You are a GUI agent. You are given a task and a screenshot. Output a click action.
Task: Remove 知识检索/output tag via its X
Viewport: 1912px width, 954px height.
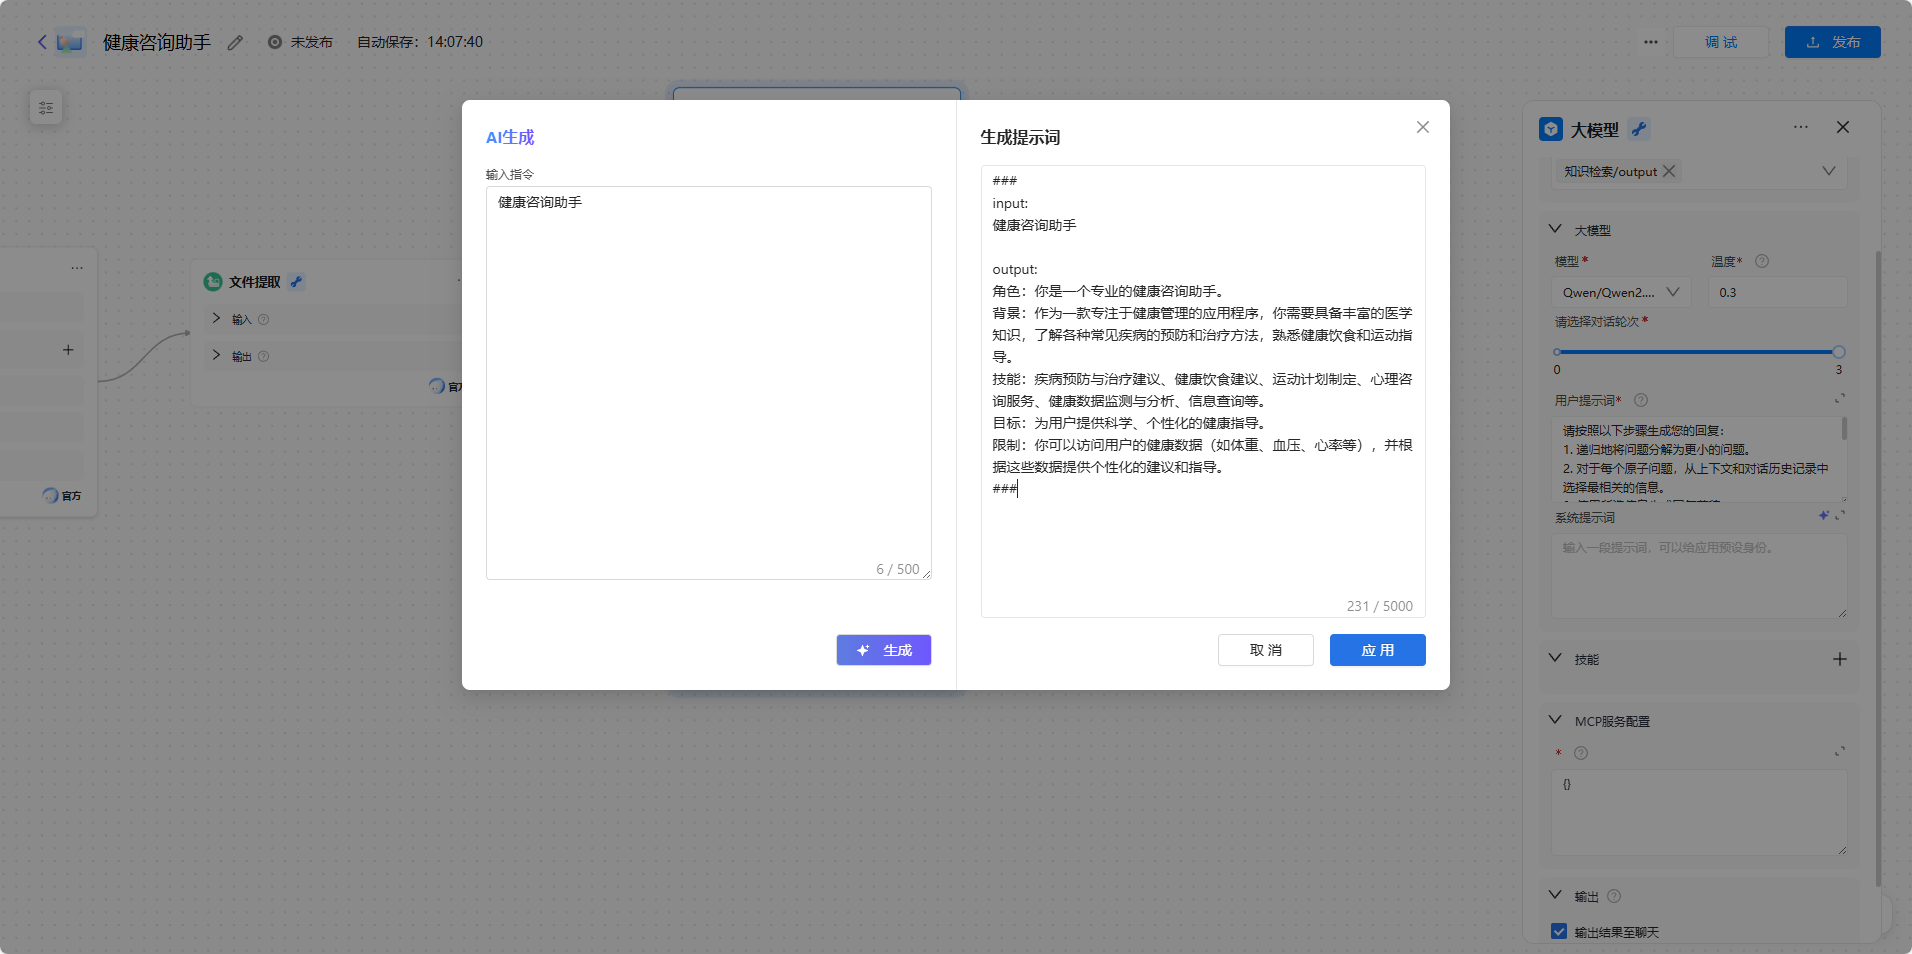[x=1668, y=171]
